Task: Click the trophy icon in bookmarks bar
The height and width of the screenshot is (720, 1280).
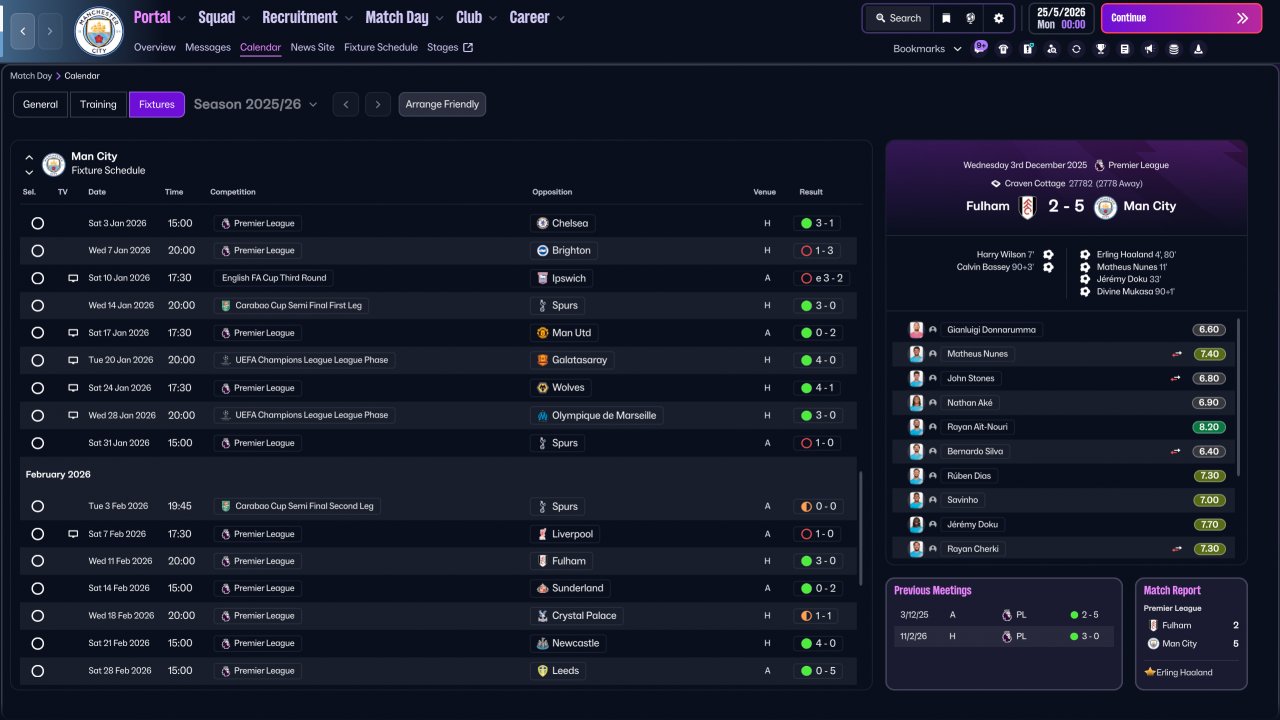Action: tap(1100, 49)
